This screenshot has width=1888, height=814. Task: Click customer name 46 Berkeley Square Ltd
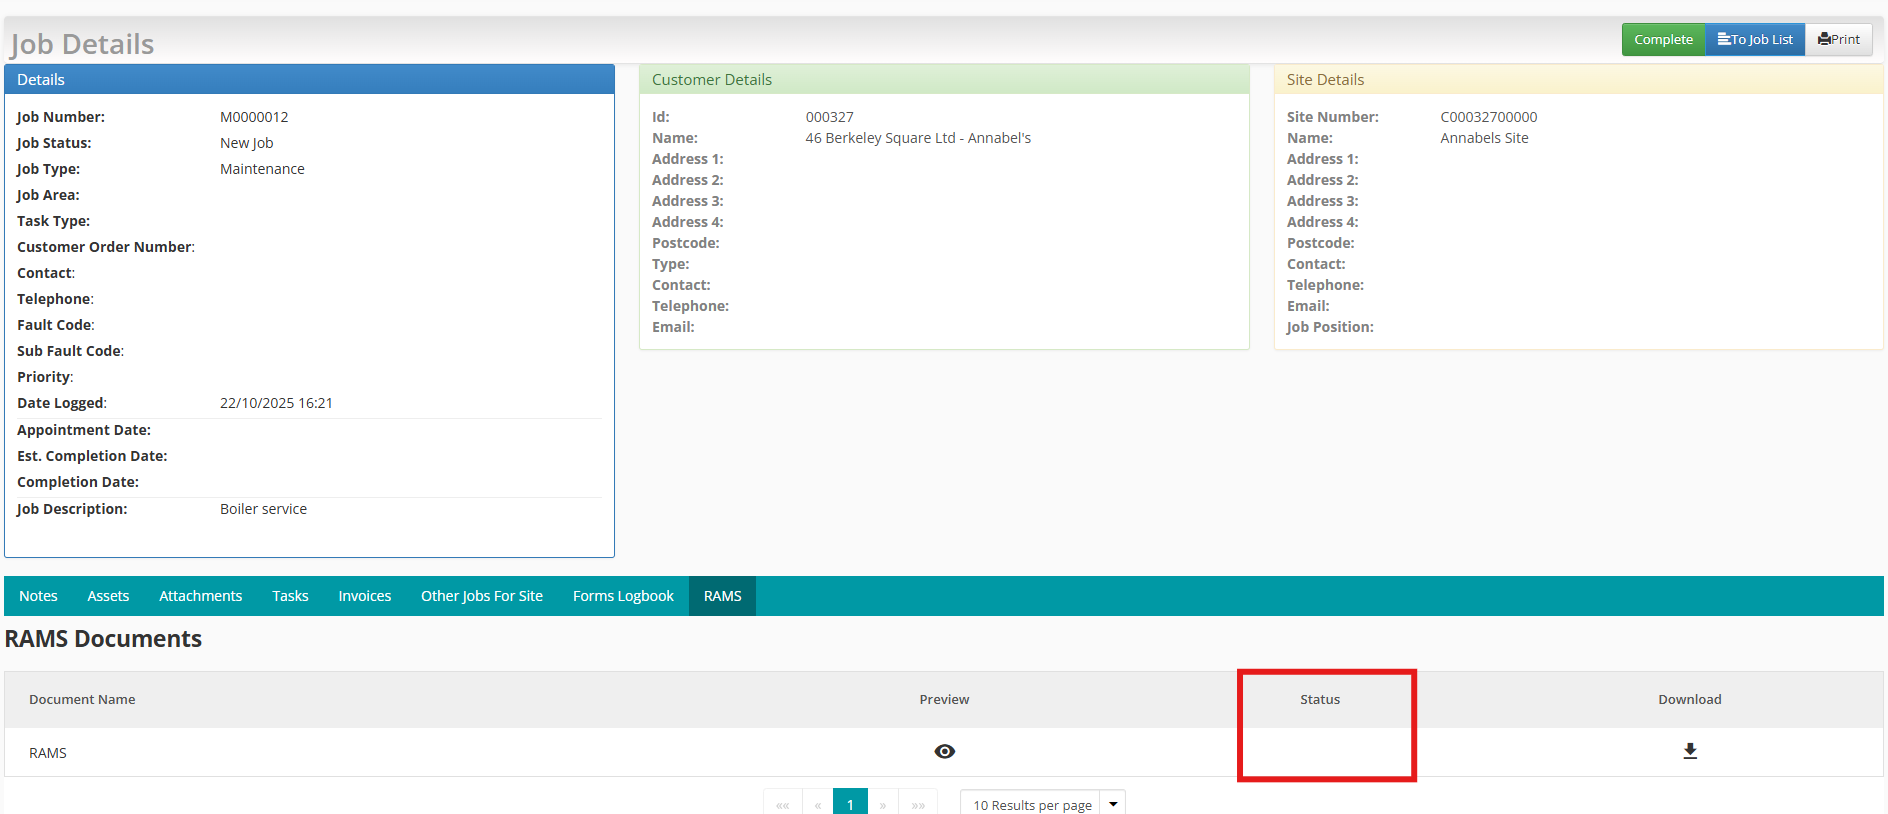[918, 138]
